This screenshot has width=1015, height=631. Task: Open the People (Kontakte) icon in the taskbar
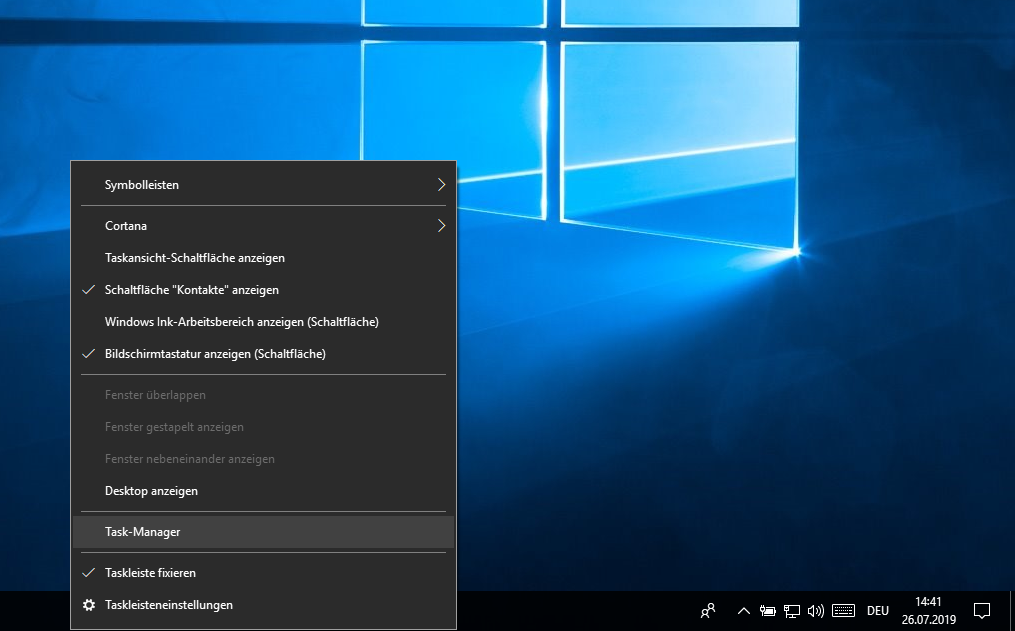click(x=708, y=610)
